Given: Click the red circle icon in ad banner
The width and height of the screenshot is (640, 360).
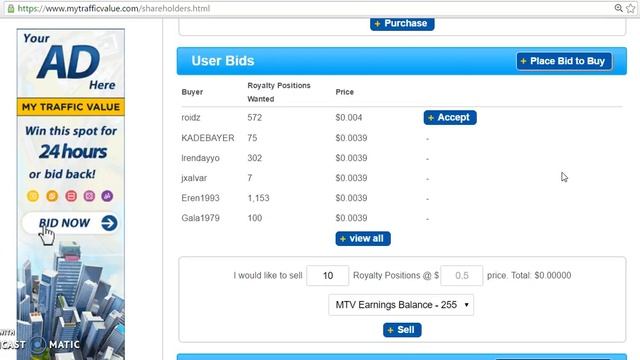Looking at the screenshot, I should (71, 196).
